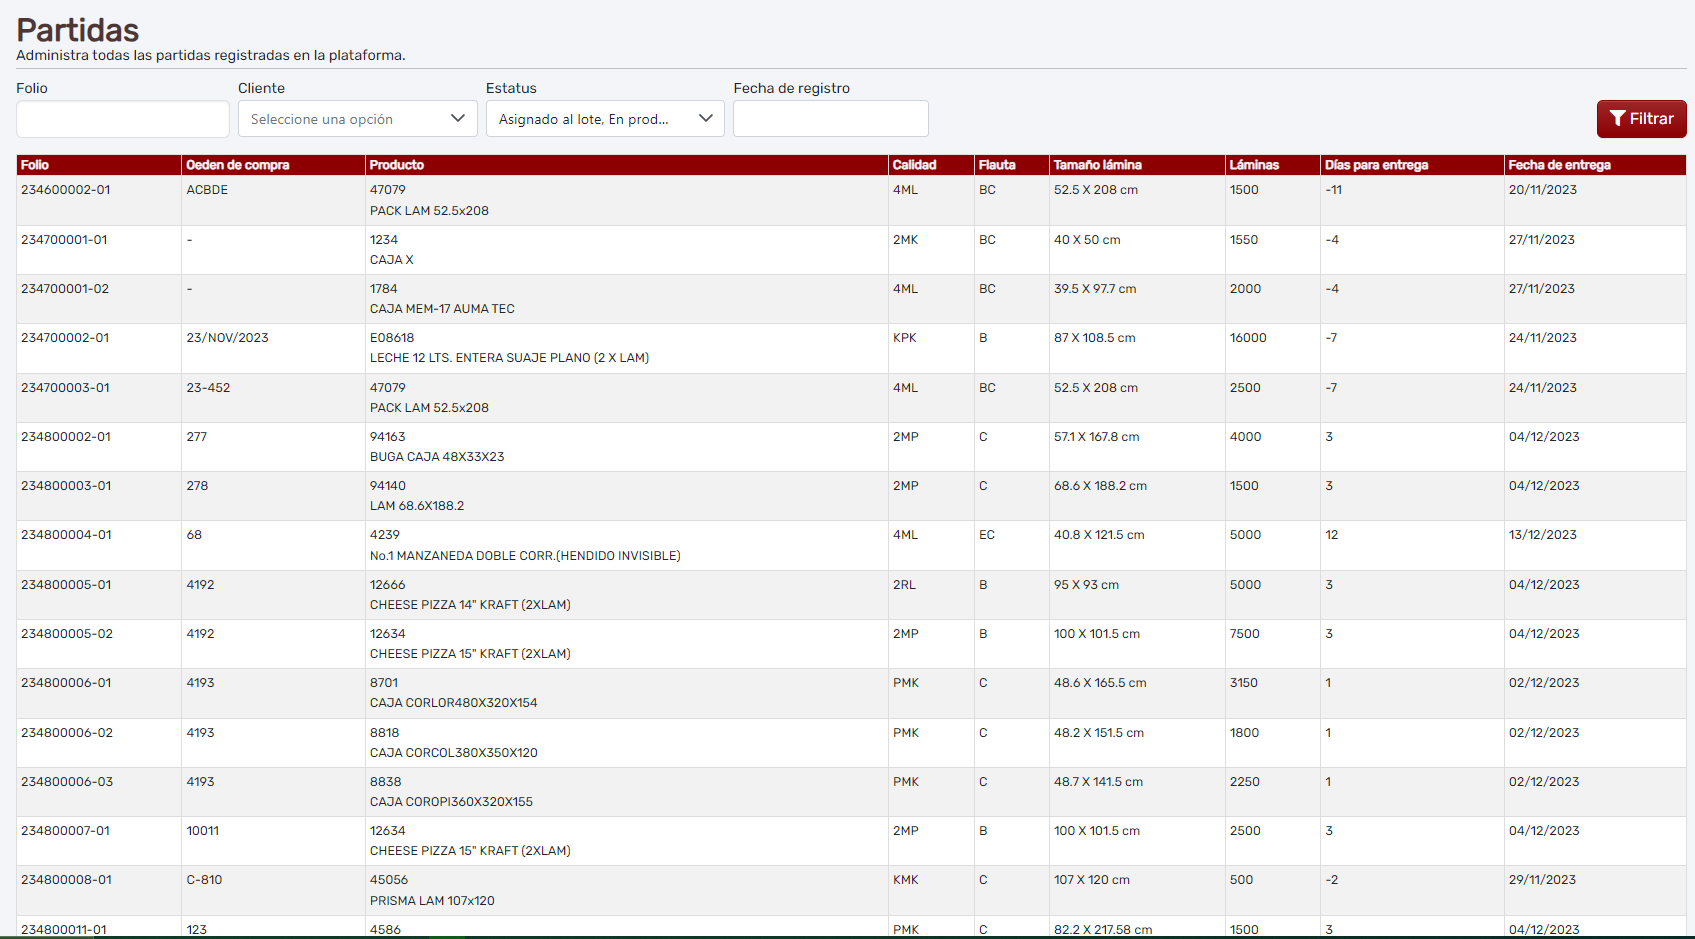Click product CHEESE PIZZA 14" KRAFT (2XLAM)

(470, 605)
